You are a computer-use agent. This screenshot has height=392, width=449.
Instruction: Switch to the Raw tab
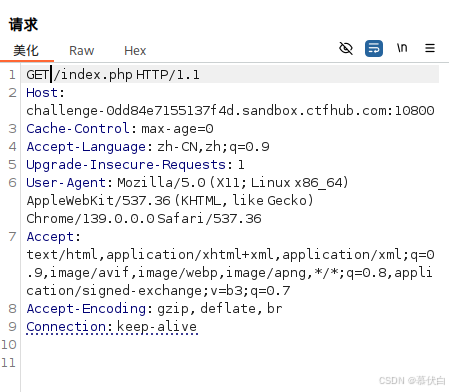pos(81,51)
